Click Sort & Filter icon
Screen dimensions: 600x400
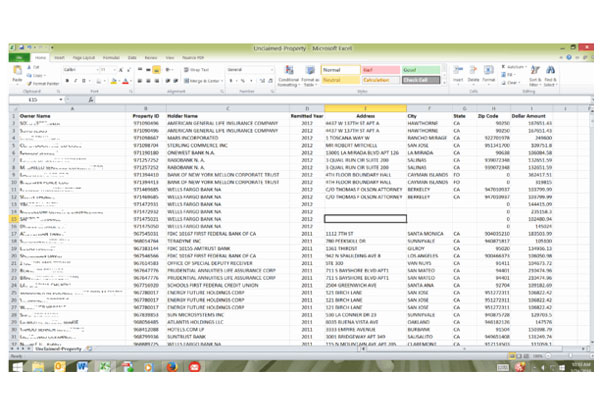pos(535,70)
